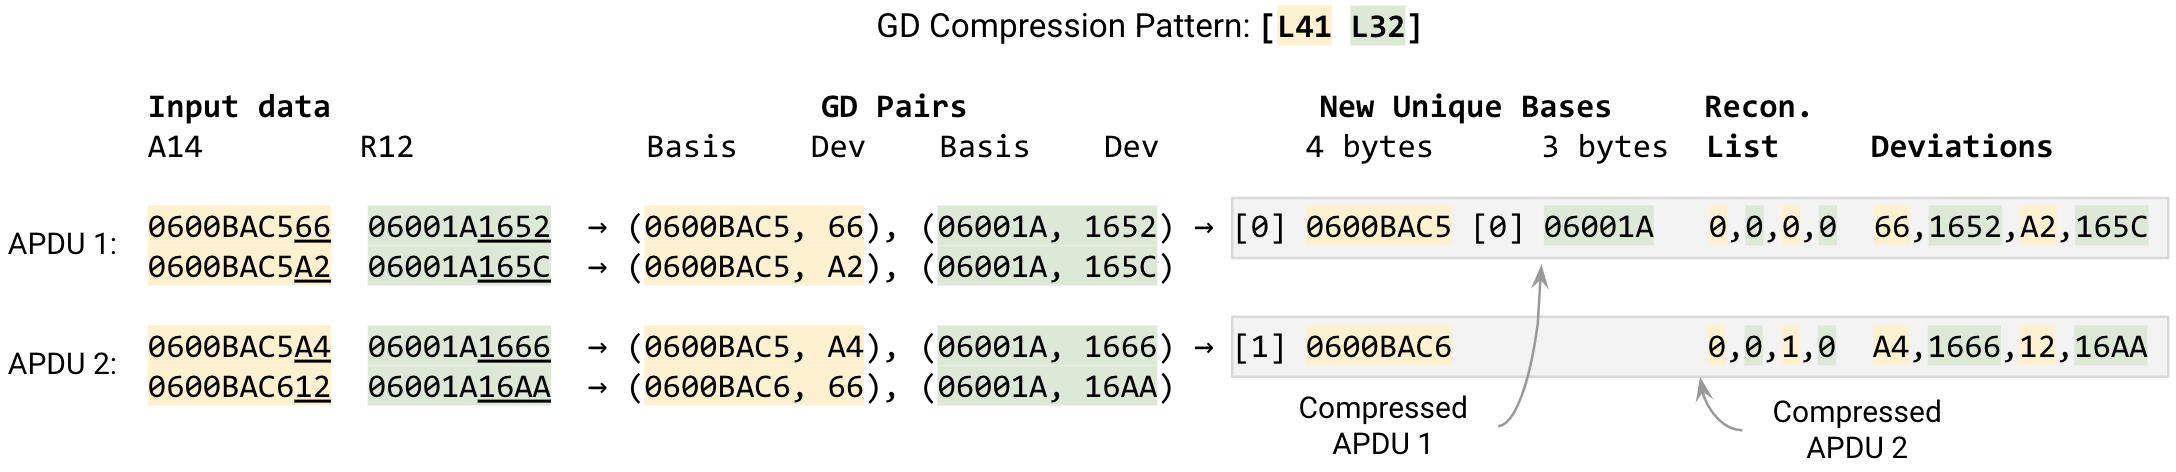
Task: Click the green L32 pattern label
Action: [x=1377, y=26]
